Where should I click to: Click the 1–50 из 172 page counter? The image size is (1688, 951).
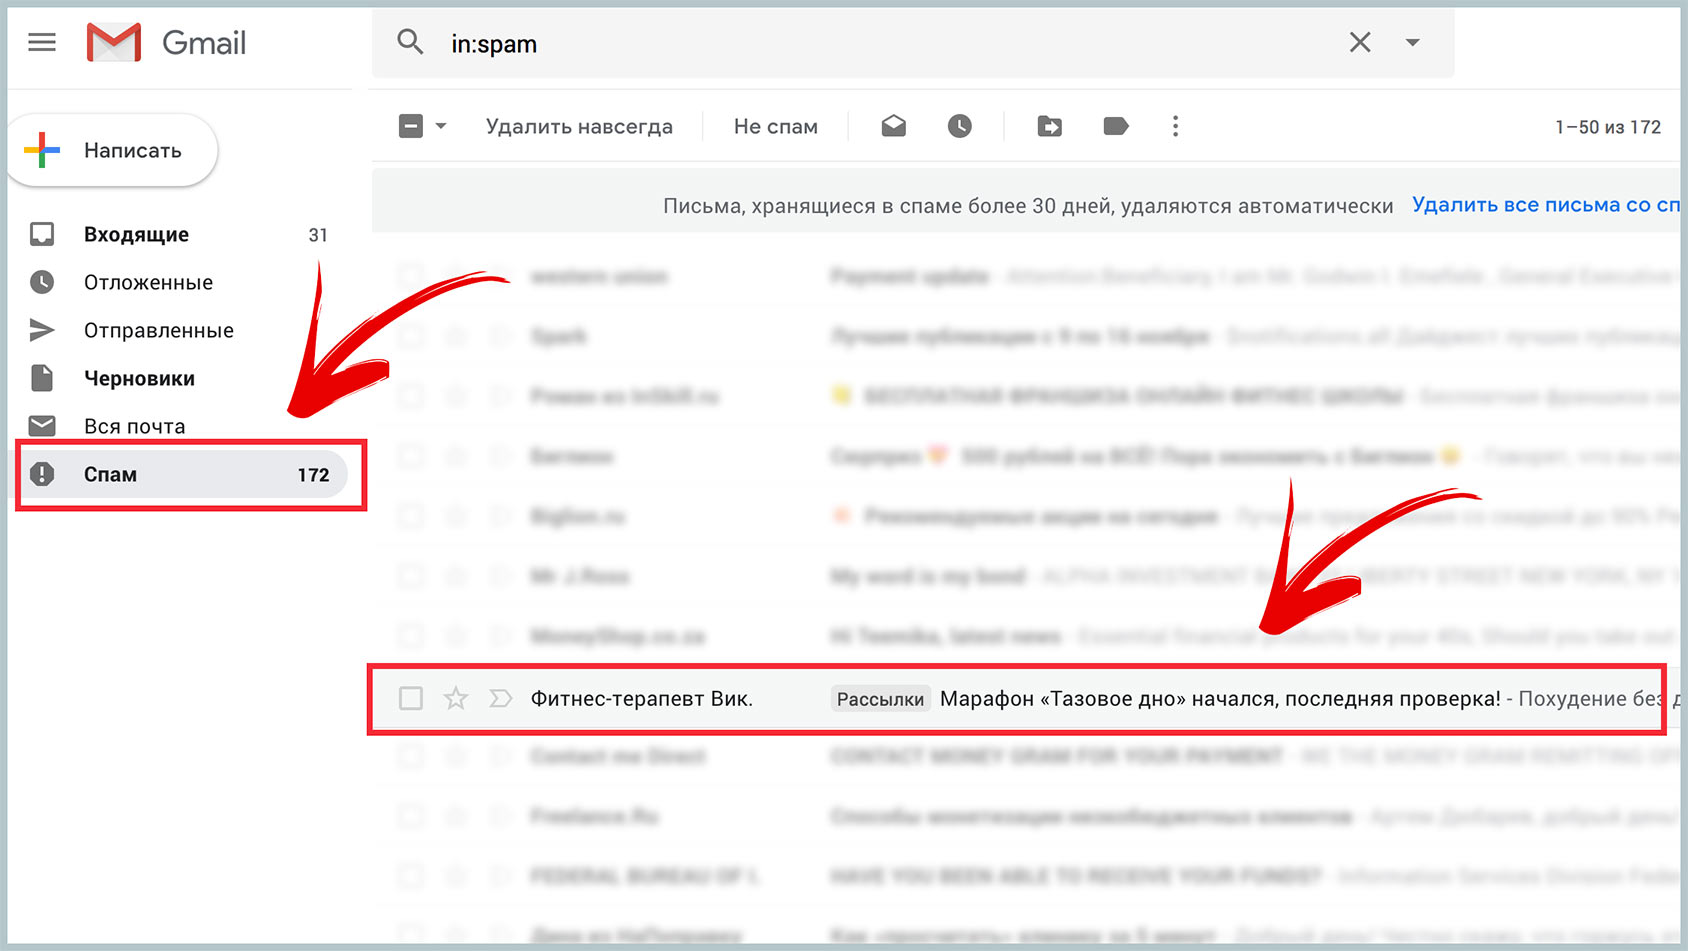point(1608,127)
